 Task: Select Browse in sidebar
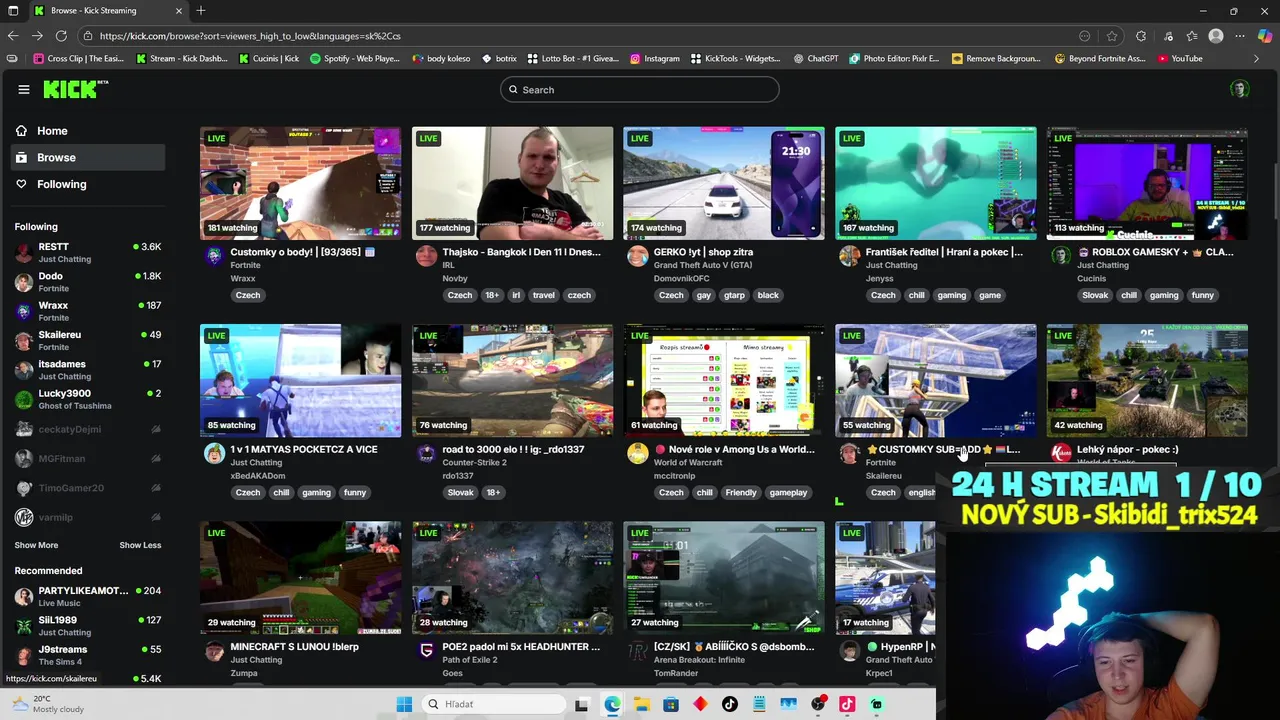(90, 157)
